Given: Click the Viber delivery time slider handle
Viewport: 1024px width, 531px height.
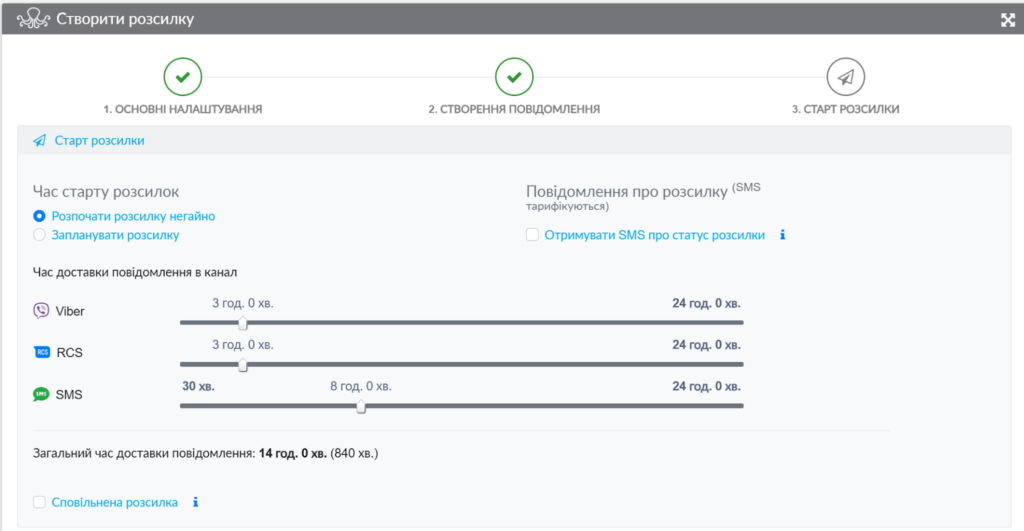Looking at the screenshot, I should [242, 323].
